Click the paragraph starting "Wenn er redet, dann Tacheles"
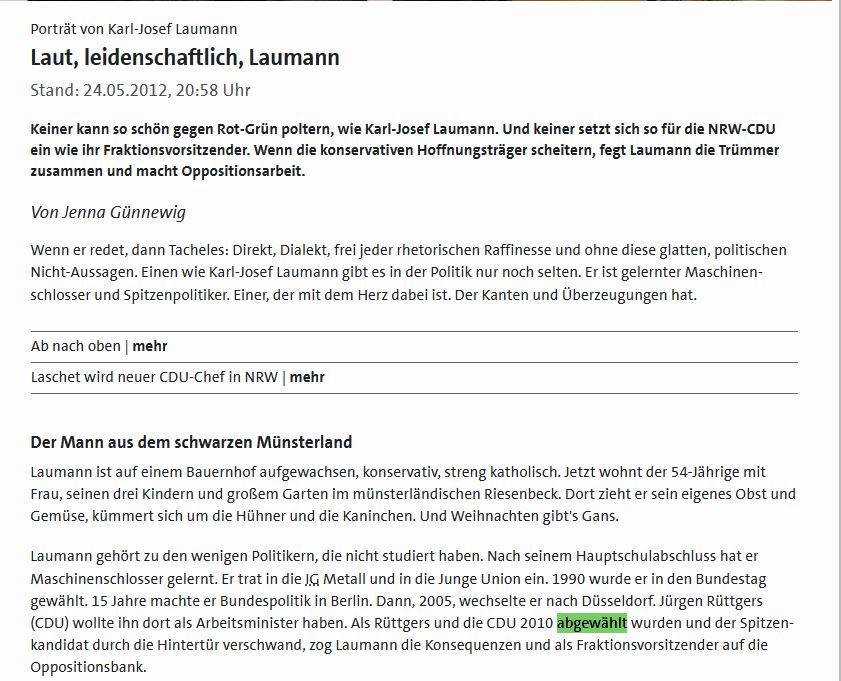 point(409,272)
